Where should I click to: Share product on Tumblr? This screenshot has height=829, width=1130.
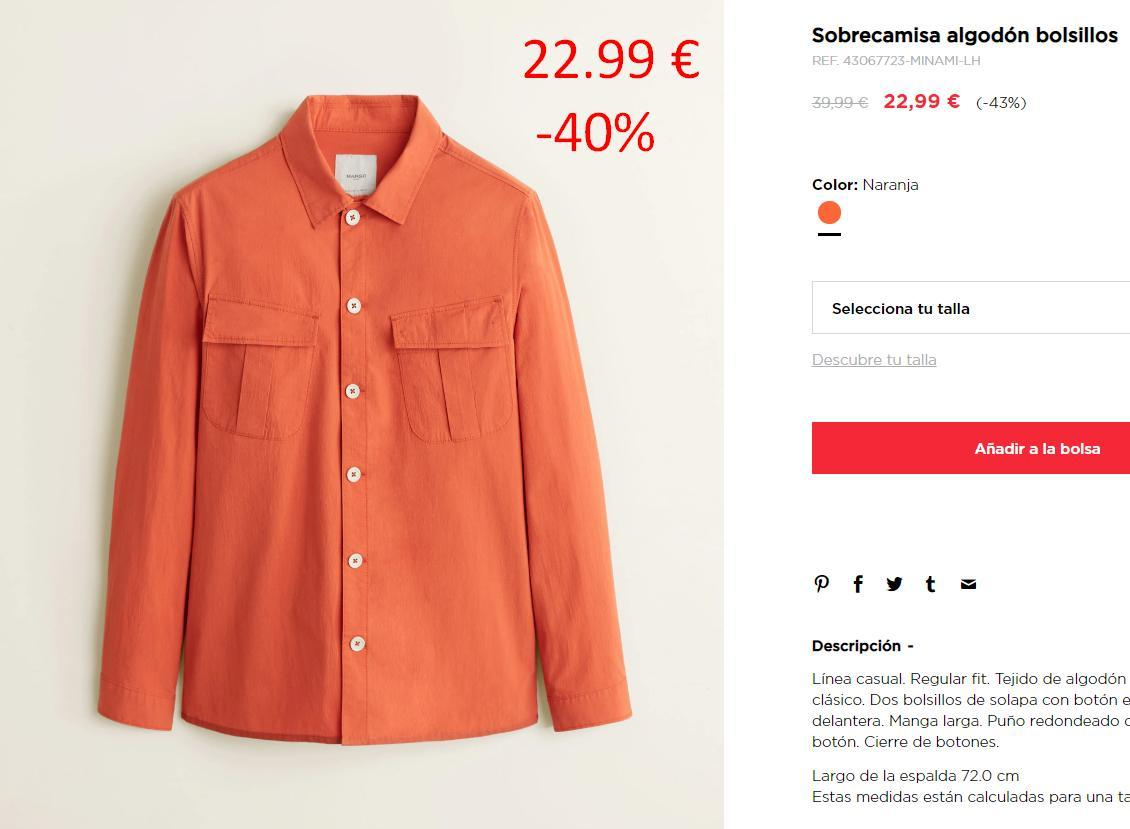(930, 584)
